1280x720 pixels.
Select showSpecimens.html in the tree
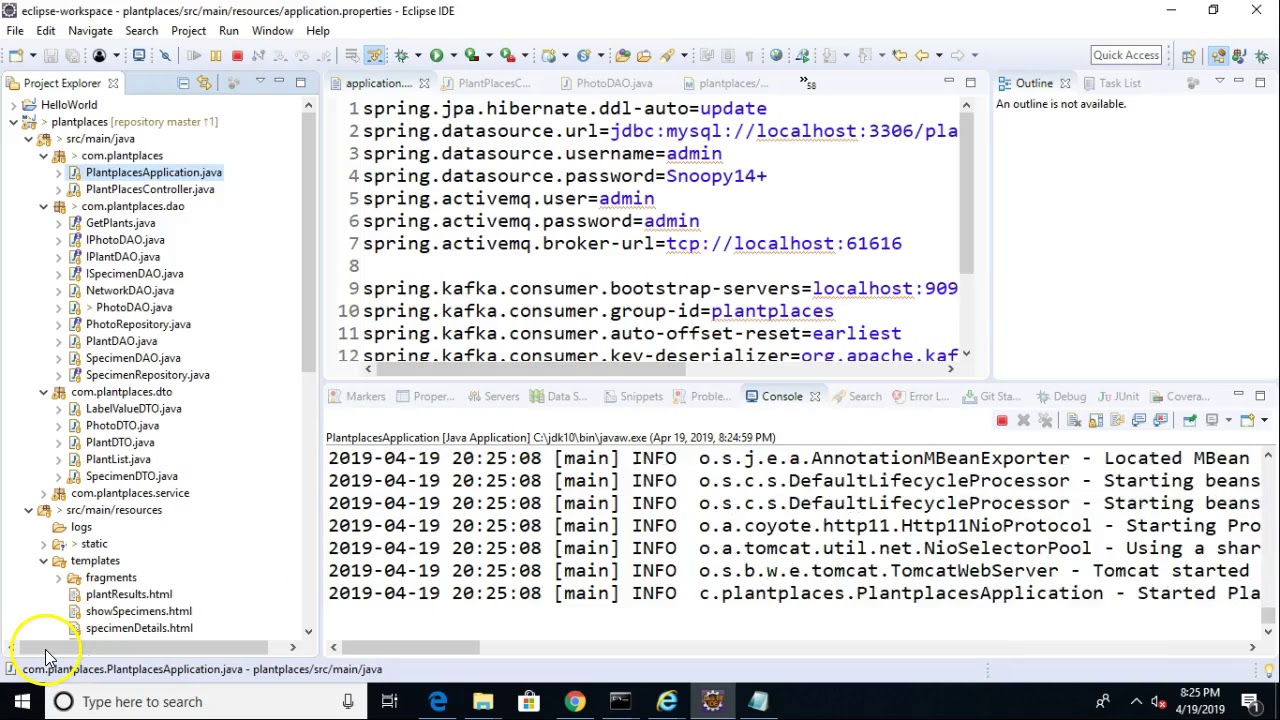coord(138,611)
